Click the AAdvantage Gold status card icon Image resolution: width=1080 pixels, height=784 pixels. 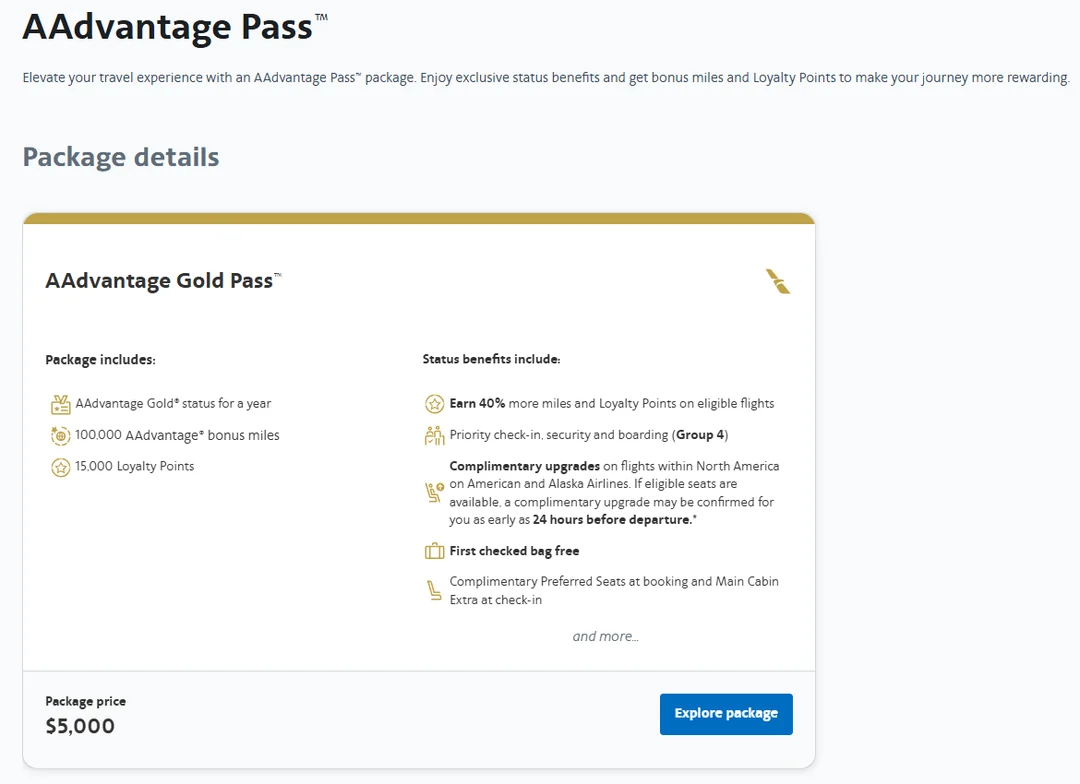tap(60, 404)
